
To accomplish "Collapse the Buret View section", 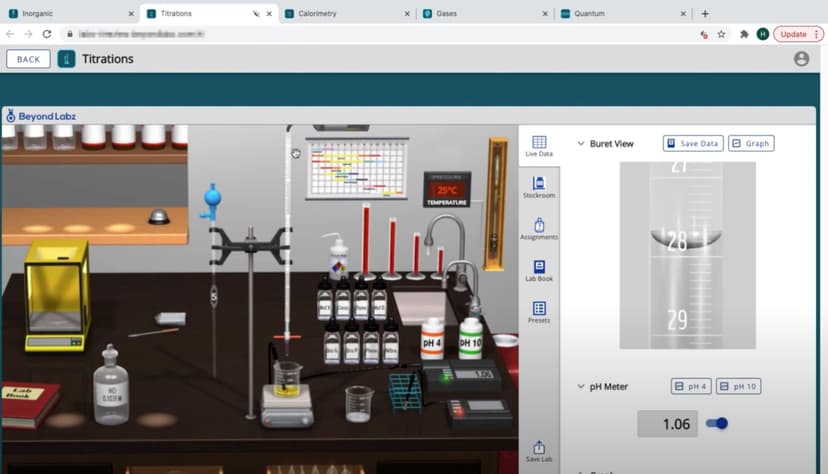I will pyautogui.click(x=580, y=144).
